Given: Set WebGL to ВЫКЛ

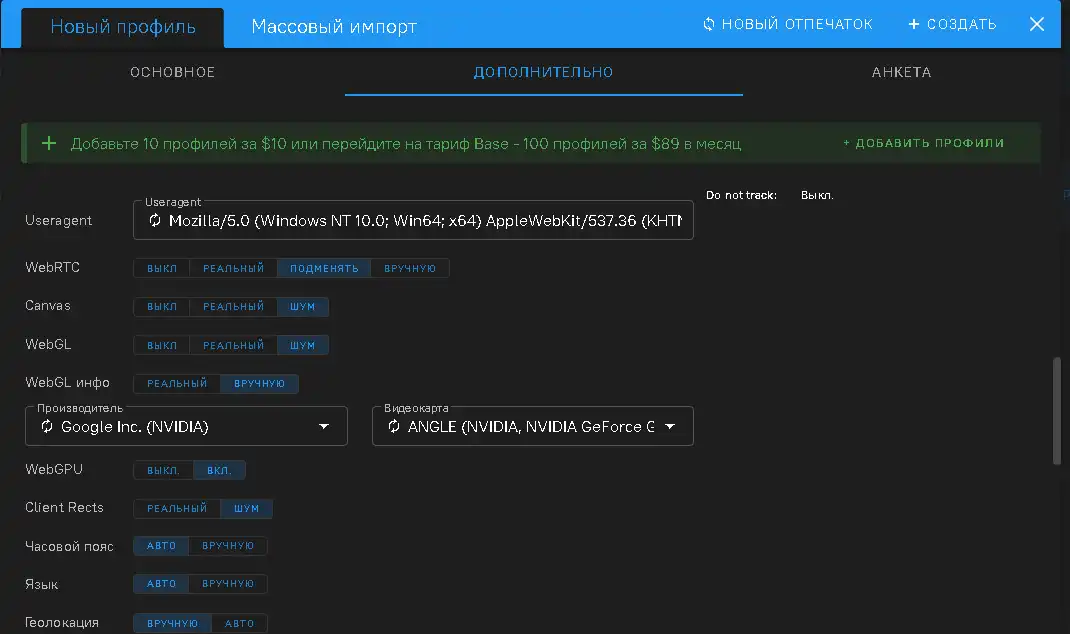Looking at the screenshot, I should [162, 345].
